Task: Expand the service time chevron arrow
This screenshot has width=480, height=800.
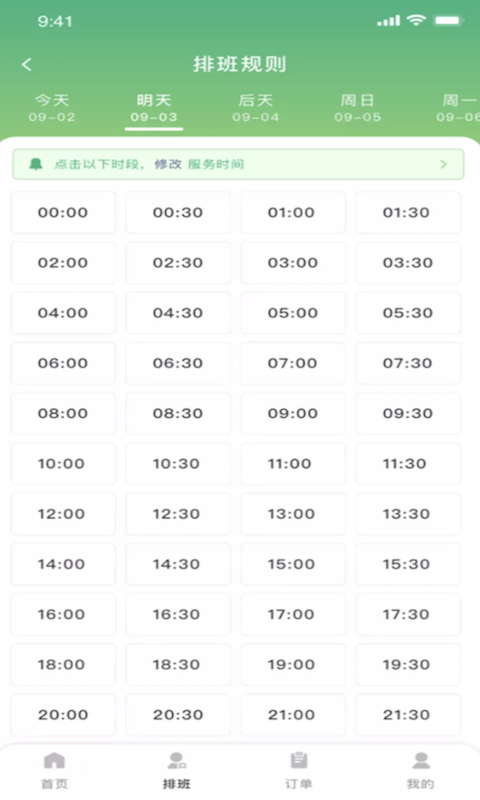Action: (x=443, y=164)
